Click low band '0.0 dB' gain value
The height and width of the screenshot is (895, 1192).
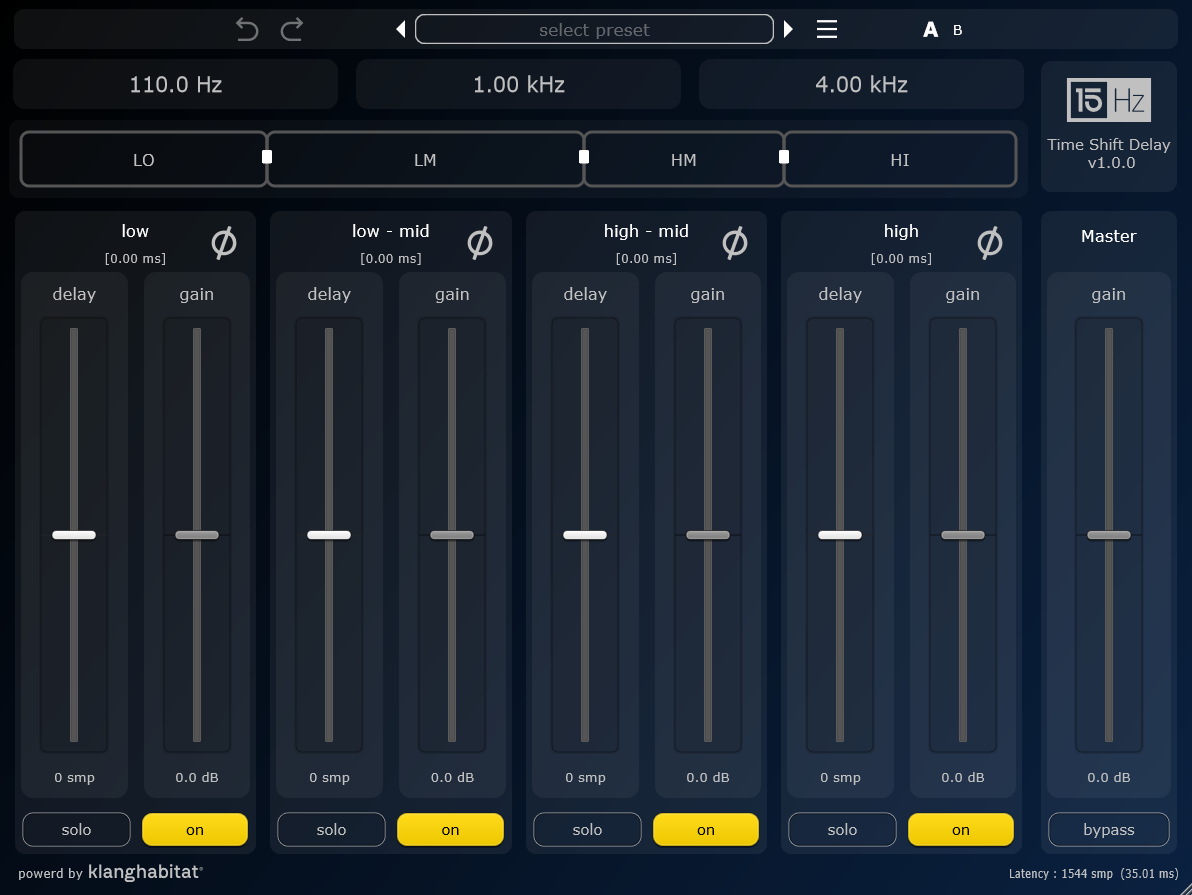[197, 777]
